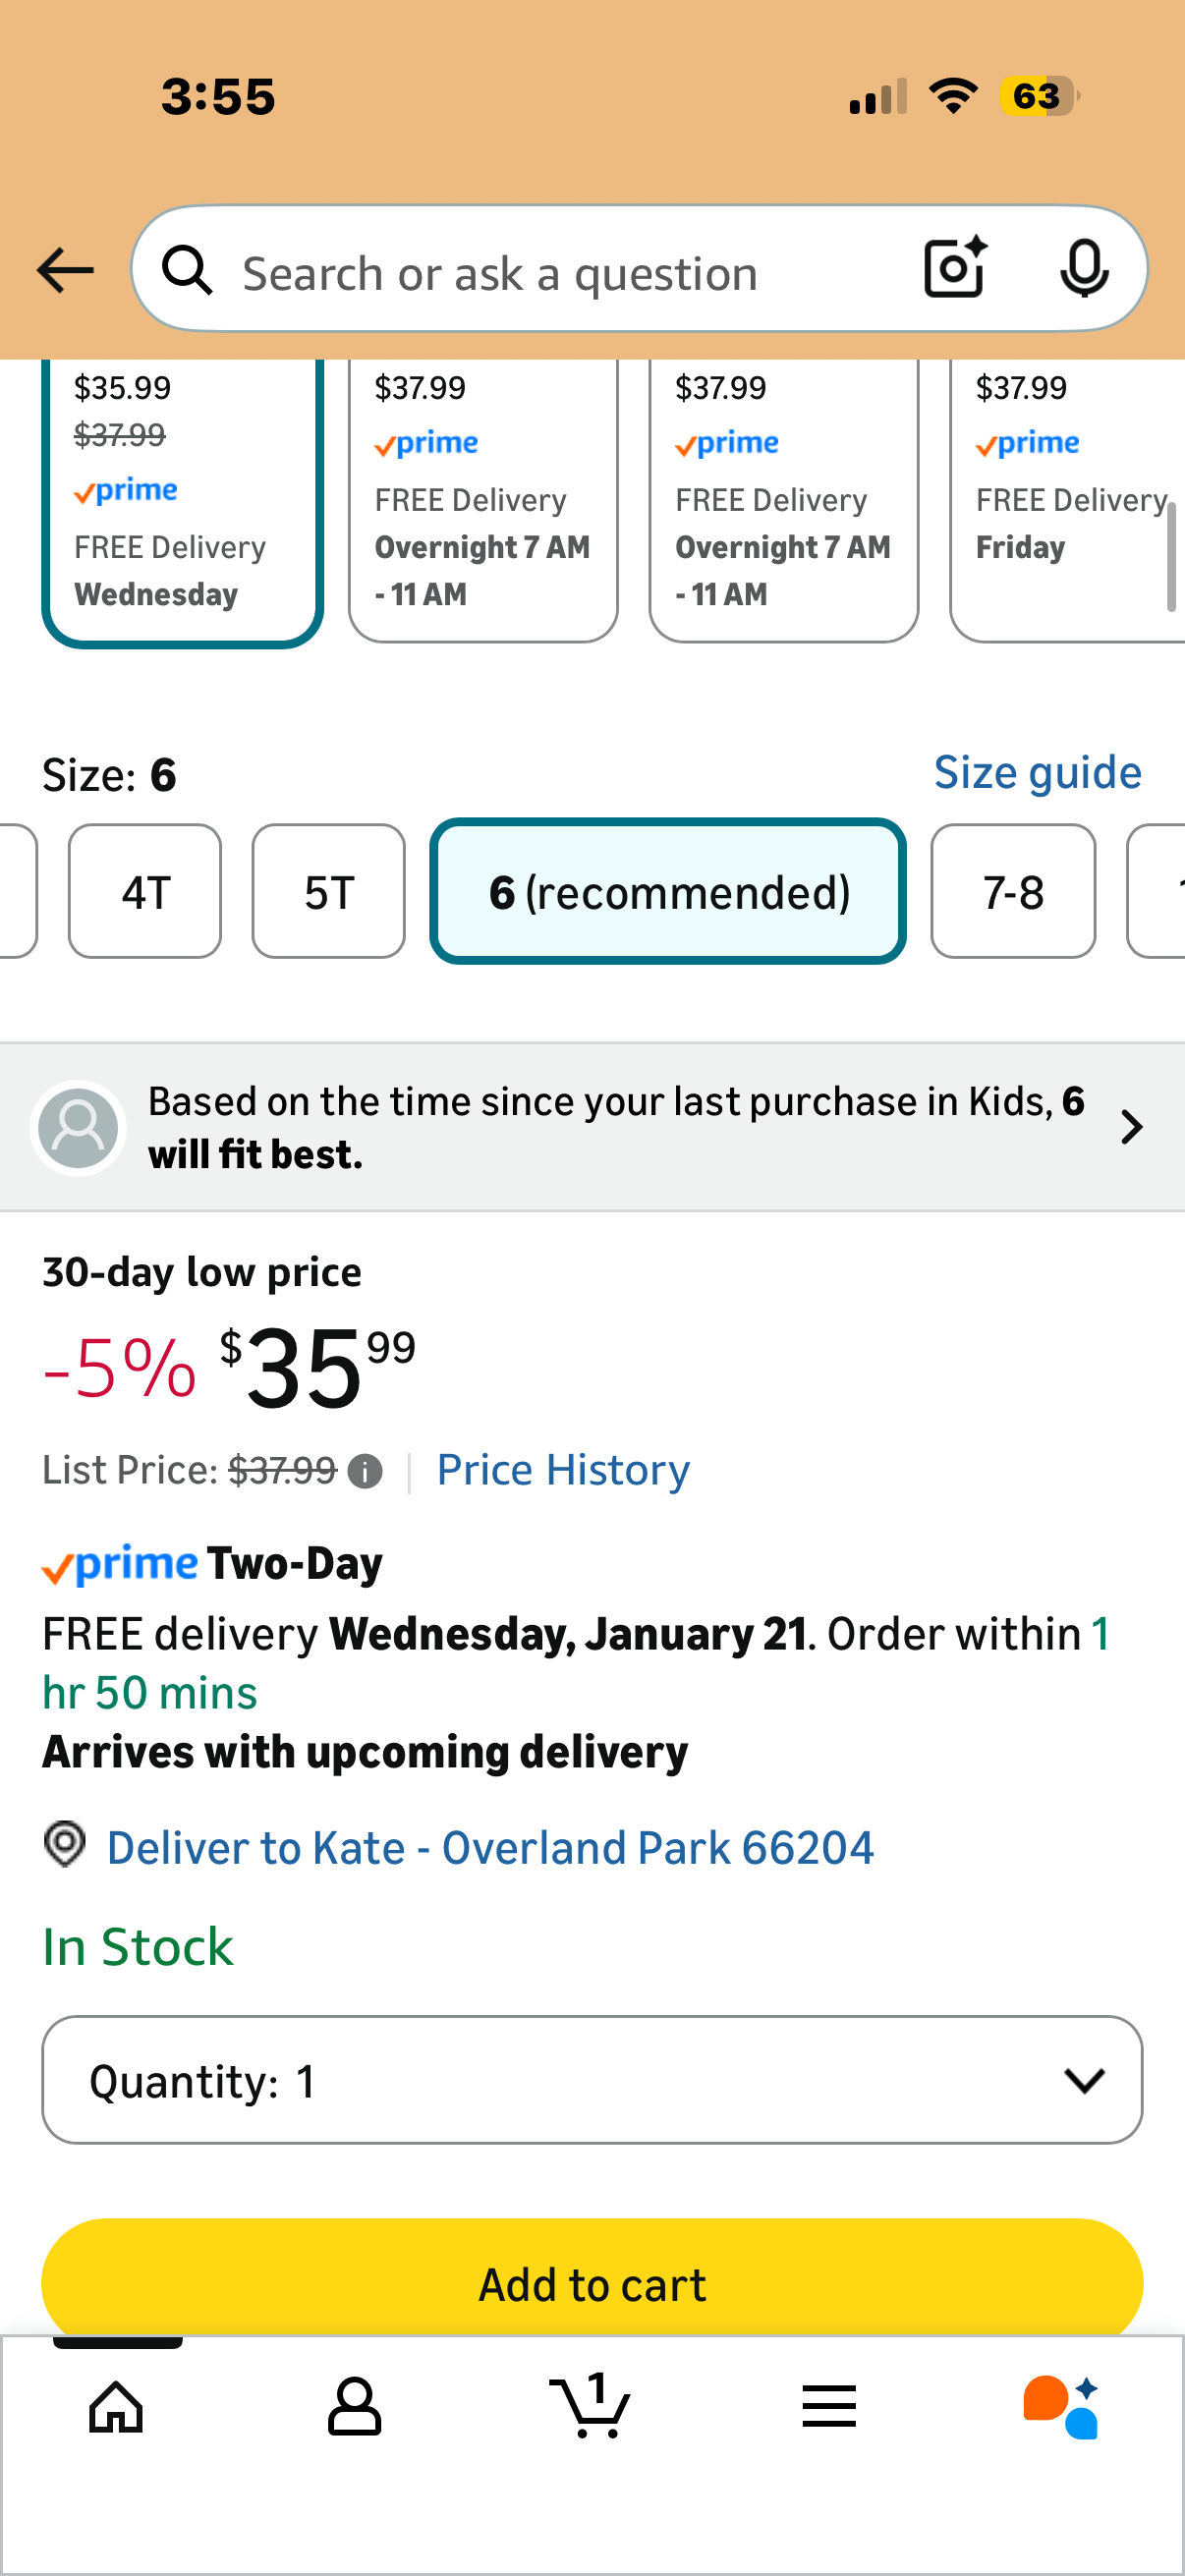Open camera visual search icon

click(955, 268)
